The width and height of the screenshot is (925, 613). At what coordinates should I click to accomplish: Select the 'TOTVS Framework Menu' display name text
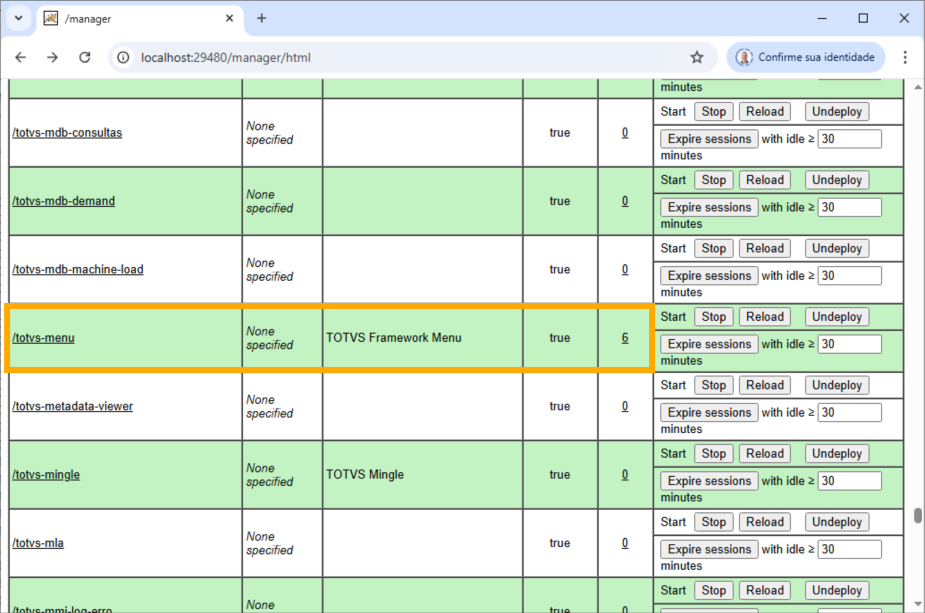pyautogui.click(x=394, y=338)
